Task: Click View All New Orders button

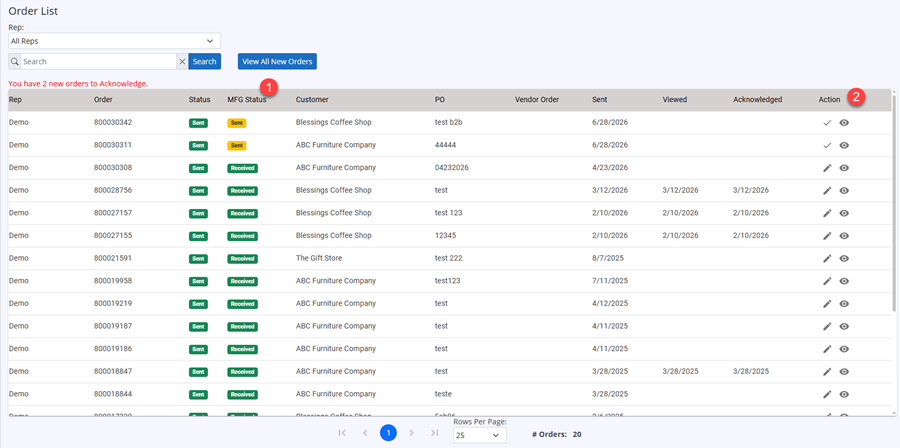Action: point(277,61)
